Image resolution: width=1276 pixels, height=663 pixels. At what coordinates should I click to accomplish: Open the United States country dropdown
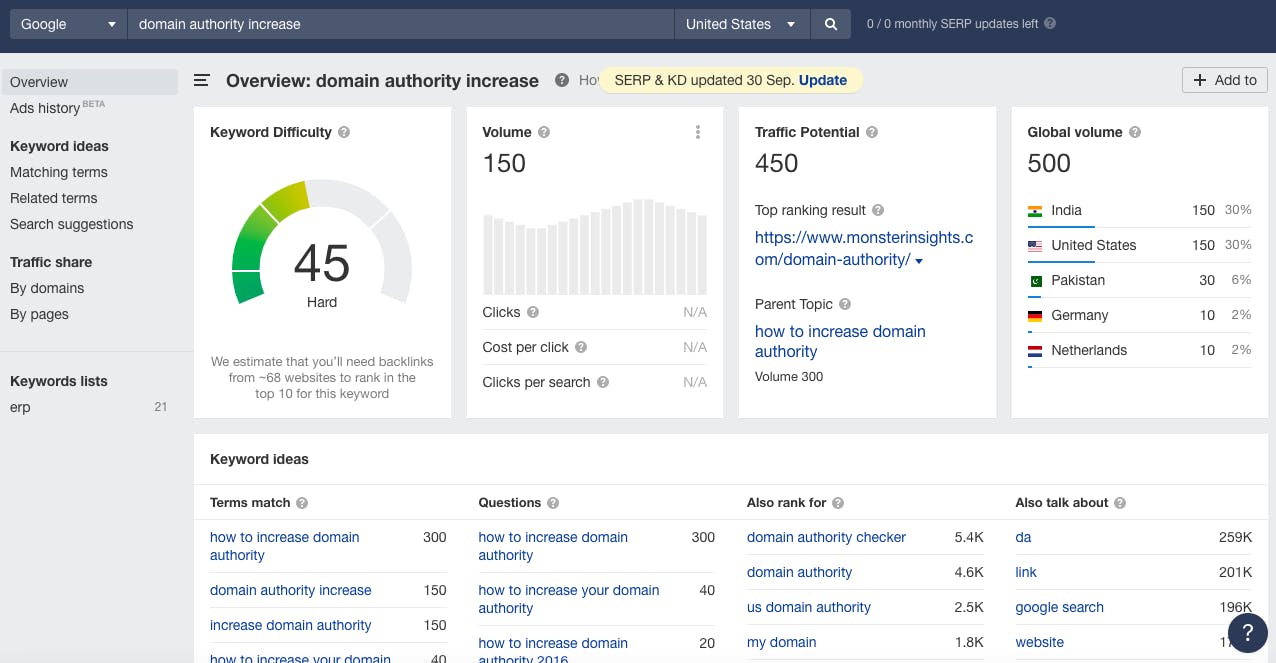pyautogui.click(x=742, y=24)
